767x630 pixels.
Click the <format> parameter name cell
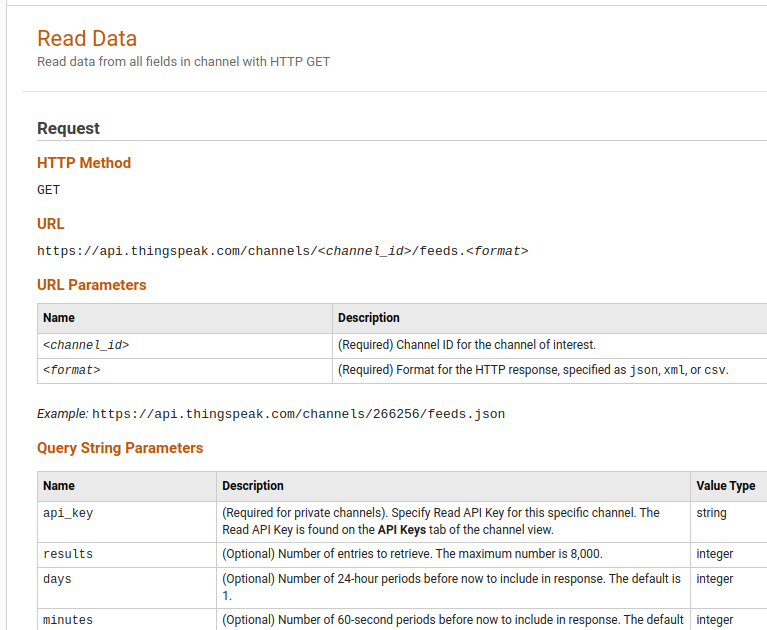pos(72,370)
